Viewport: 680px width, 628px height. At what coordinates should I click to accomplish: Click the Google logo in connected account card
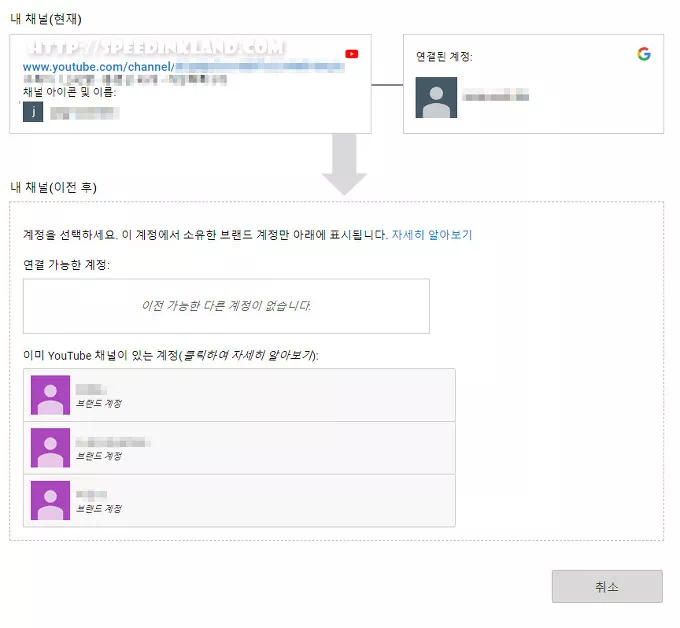point(644,54)
